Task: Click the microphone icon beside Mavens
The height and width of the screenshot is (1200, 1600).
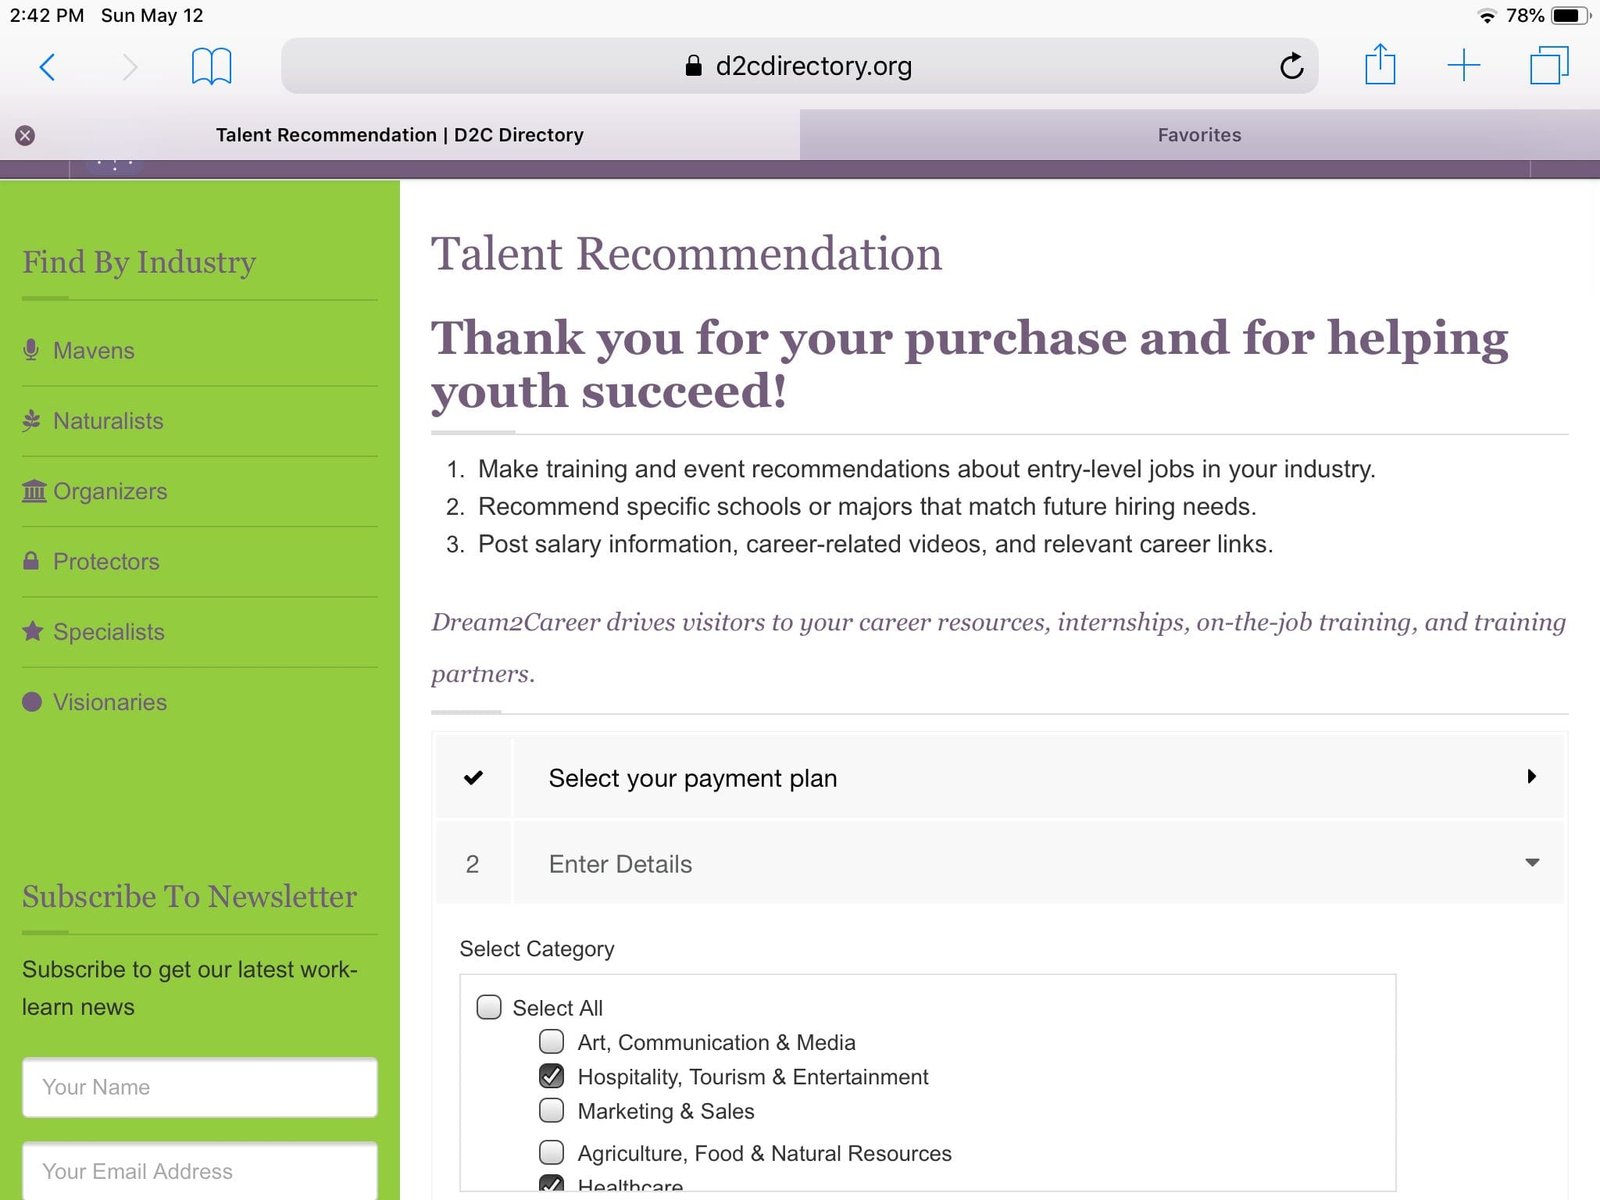Action: click(x=32, y=350)
